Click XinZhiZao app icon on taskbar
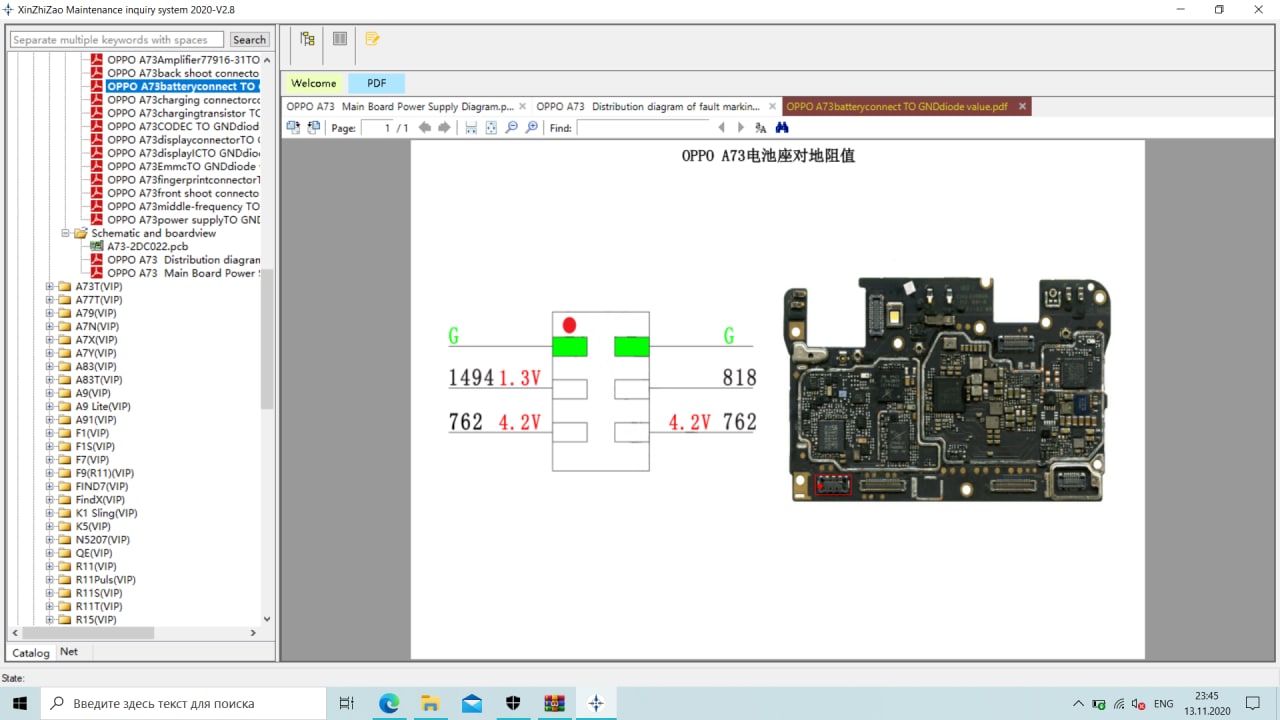Image resolution: width=1280 pixels, height=720 pixels. tap(596, 703)
